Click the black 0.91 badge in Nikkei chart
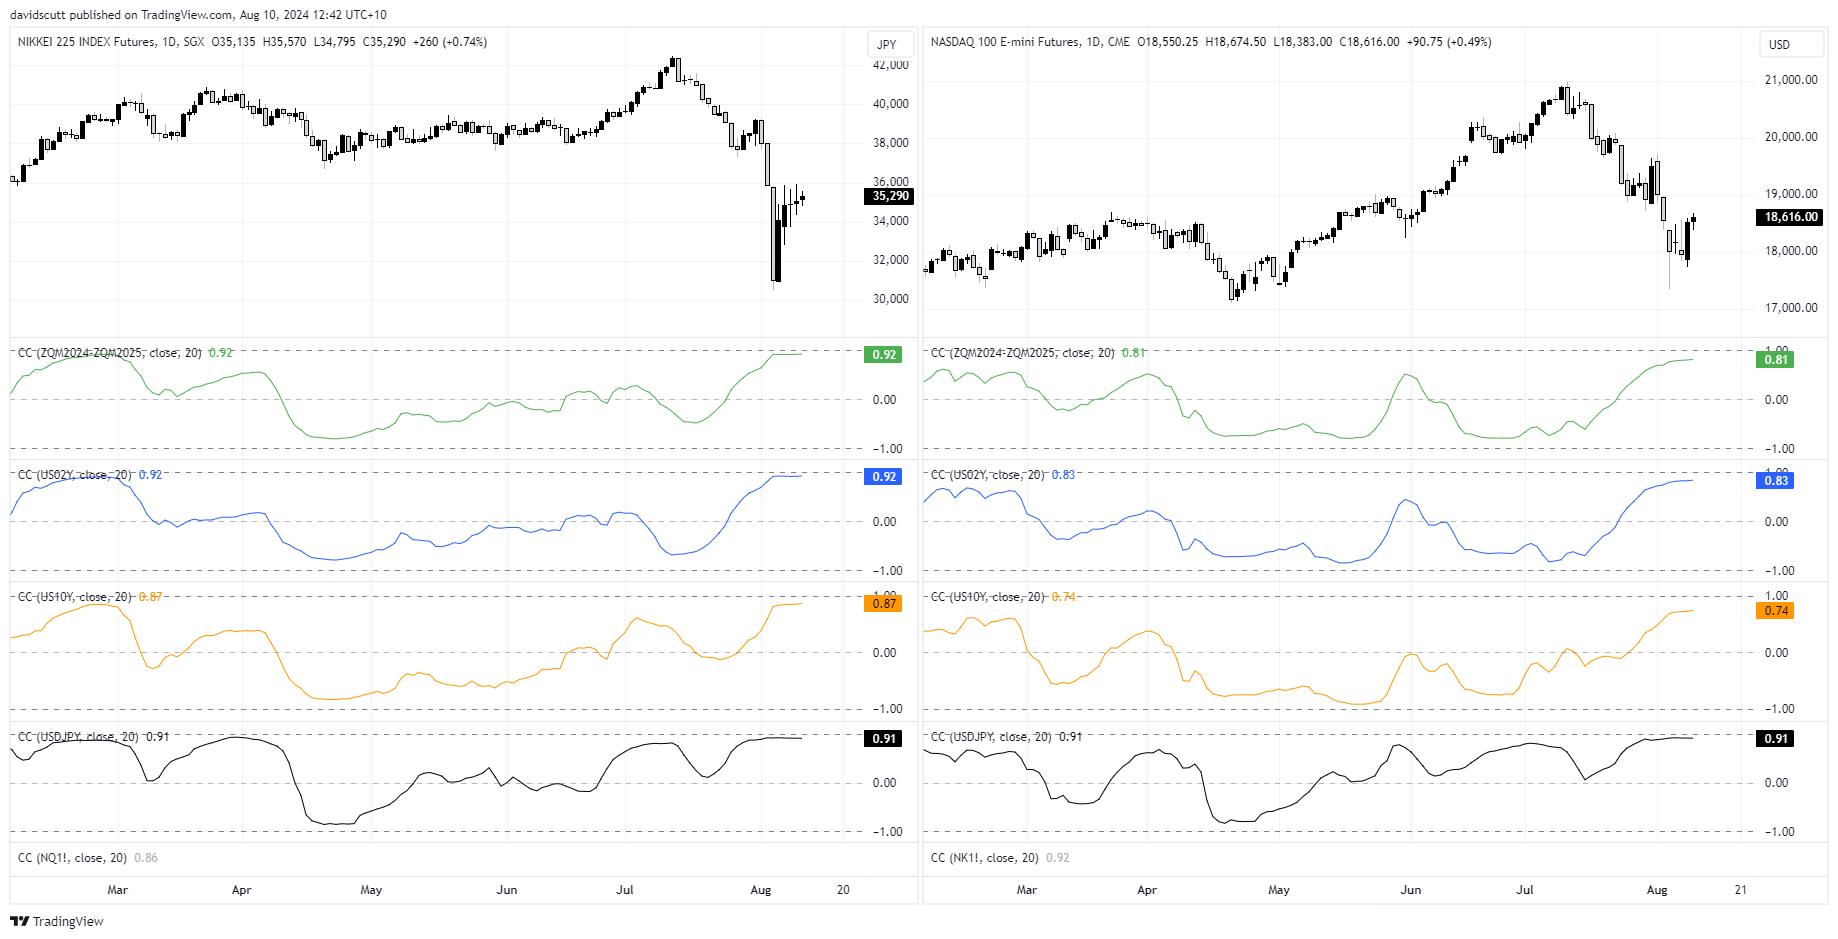This screenshot has width=1838, height=939. coord(883,739)
